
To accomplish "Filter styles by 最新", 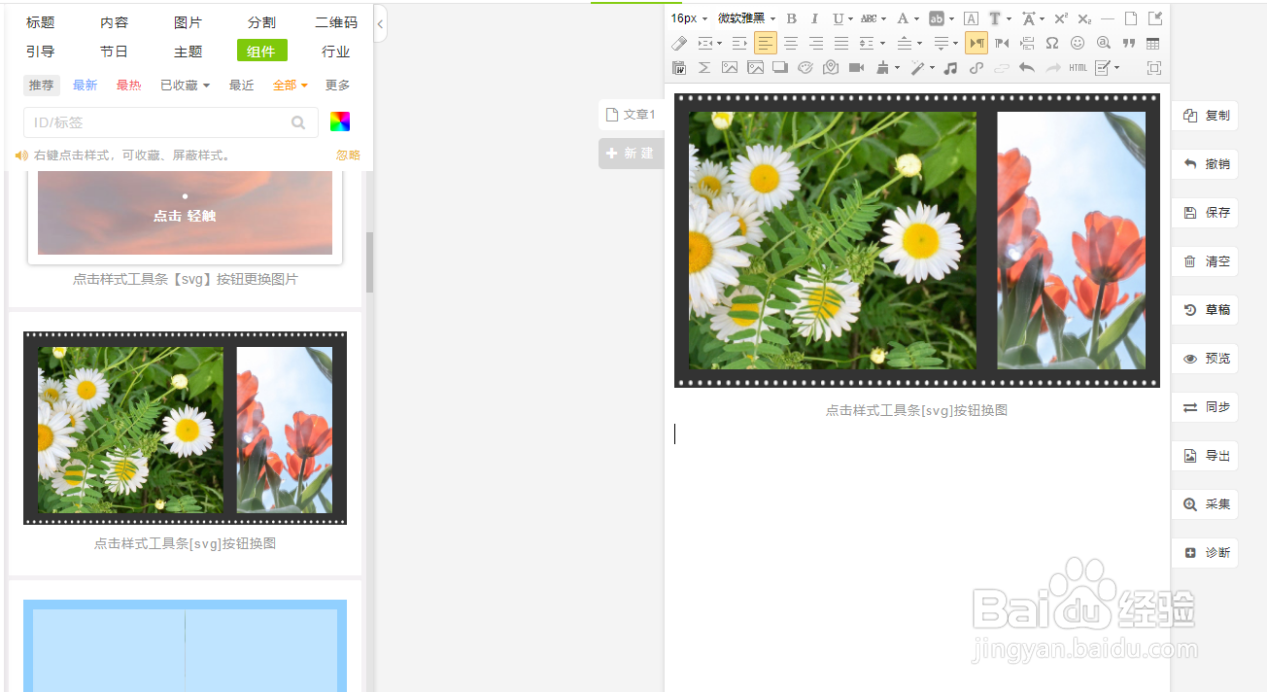I will click(85, 86).
